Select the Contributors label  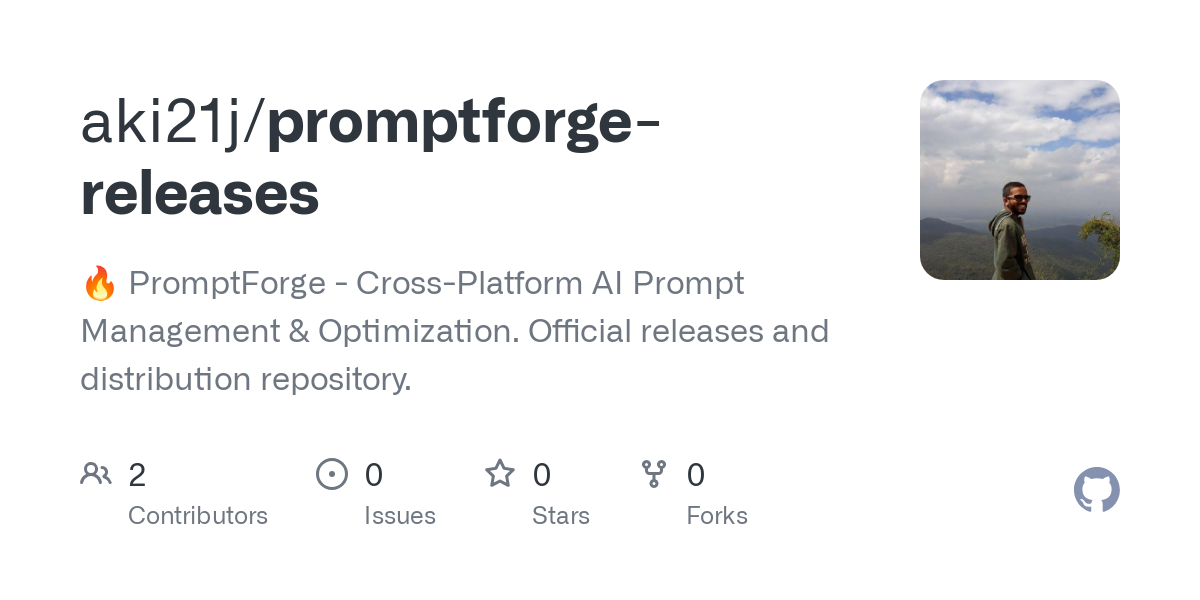(198, 516)
